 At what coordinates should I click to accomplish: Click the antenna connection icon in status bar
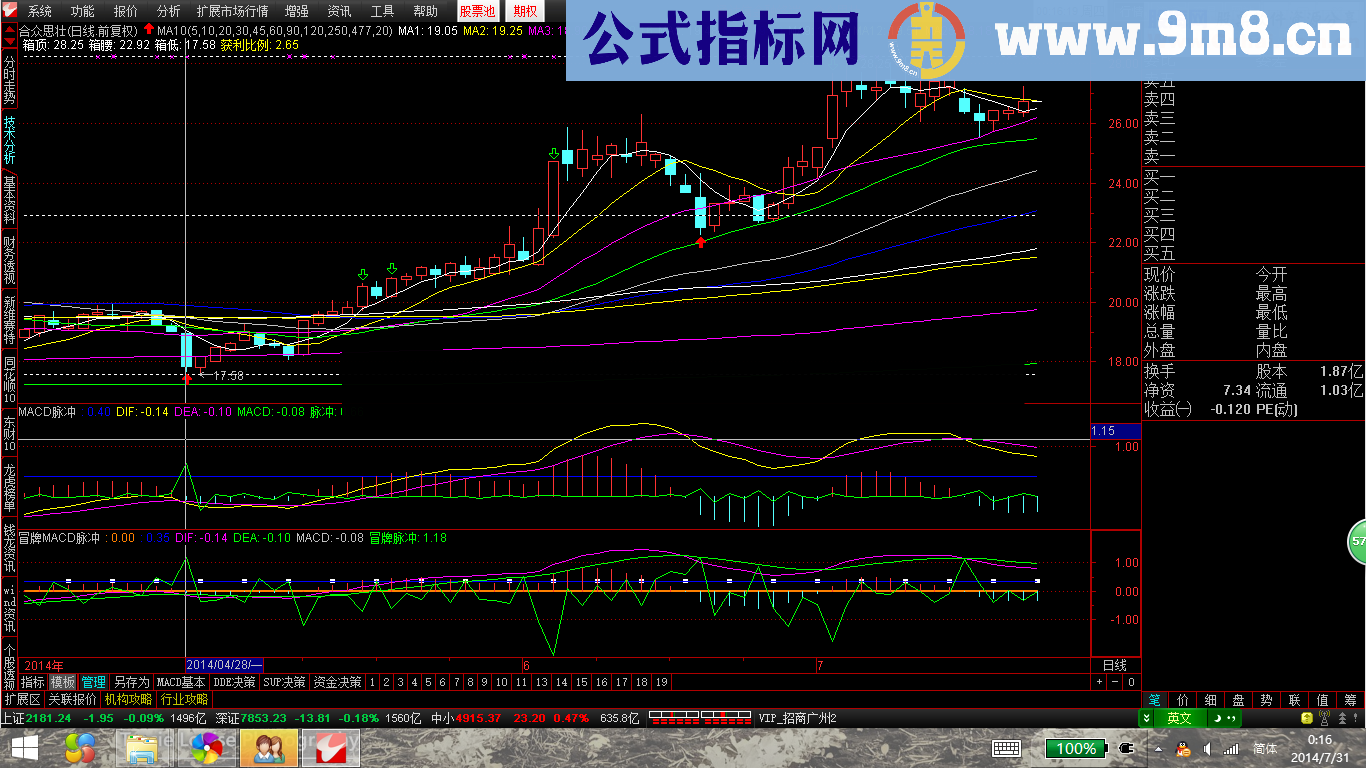click(x=1324, y=720)
